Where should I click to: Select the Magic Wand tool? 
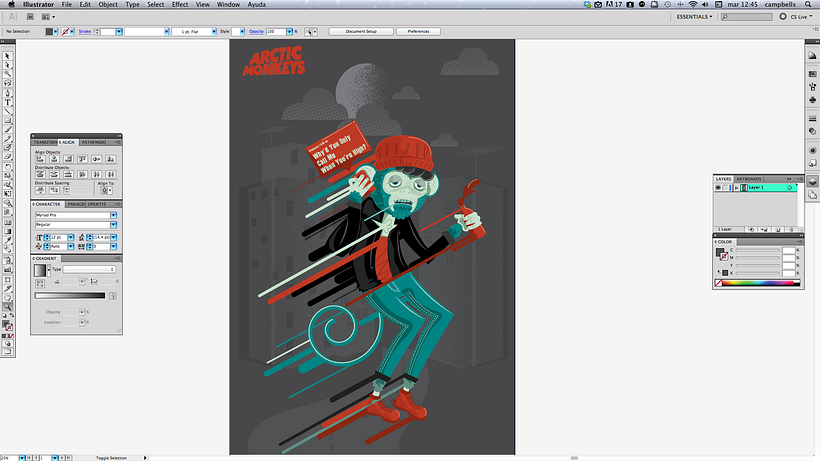[x=7, y=74]
